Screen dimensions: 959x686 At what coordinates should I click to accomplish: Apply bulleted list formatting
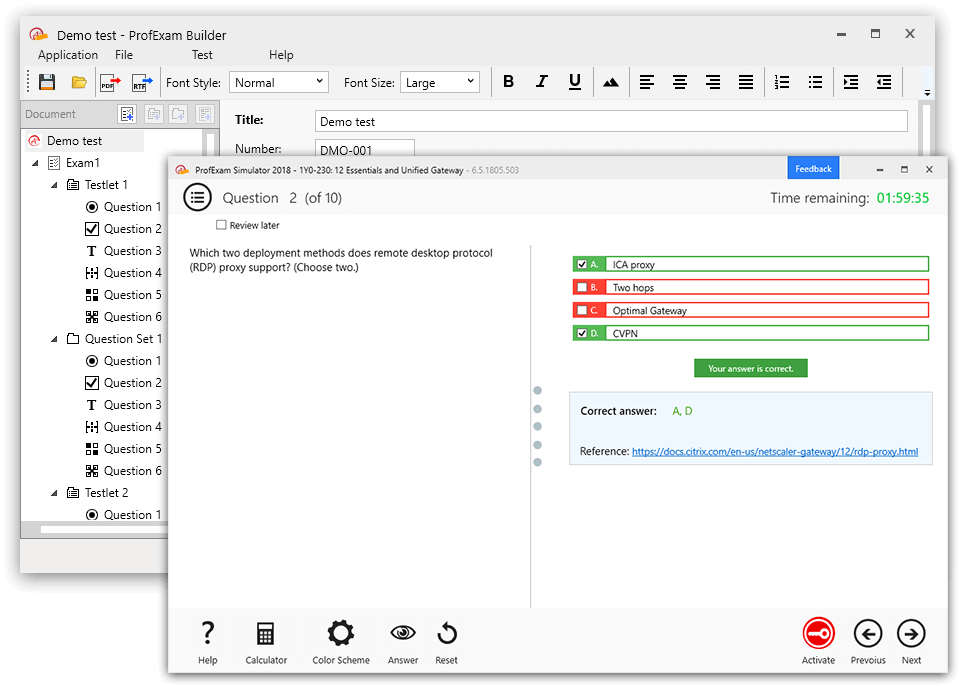pyautogui.click(x=815, y=82)
